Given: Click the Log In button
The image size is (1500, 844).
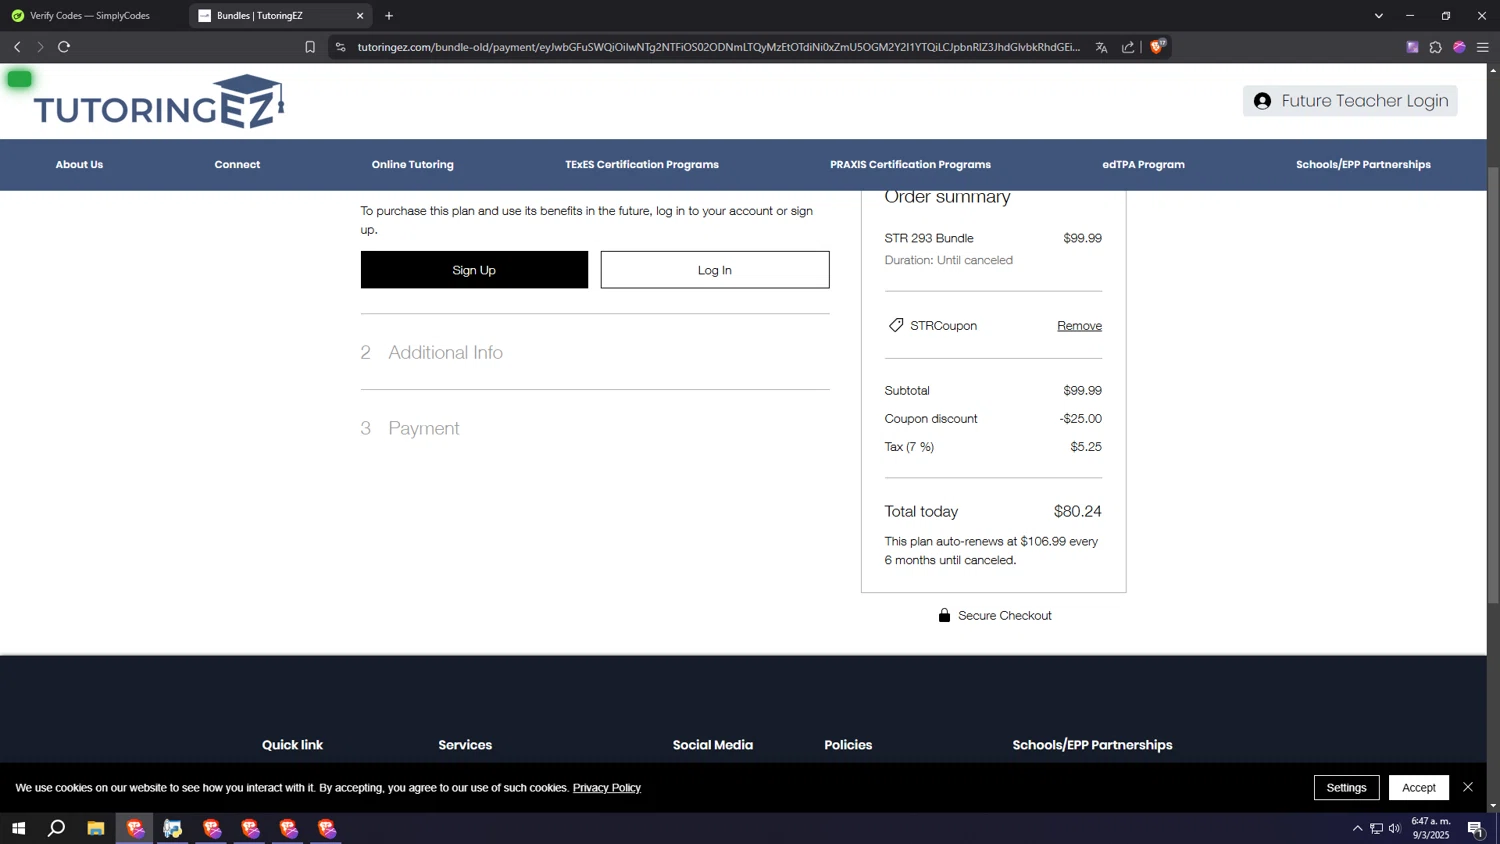Looking at the screenshot, I should coord(715,270).
